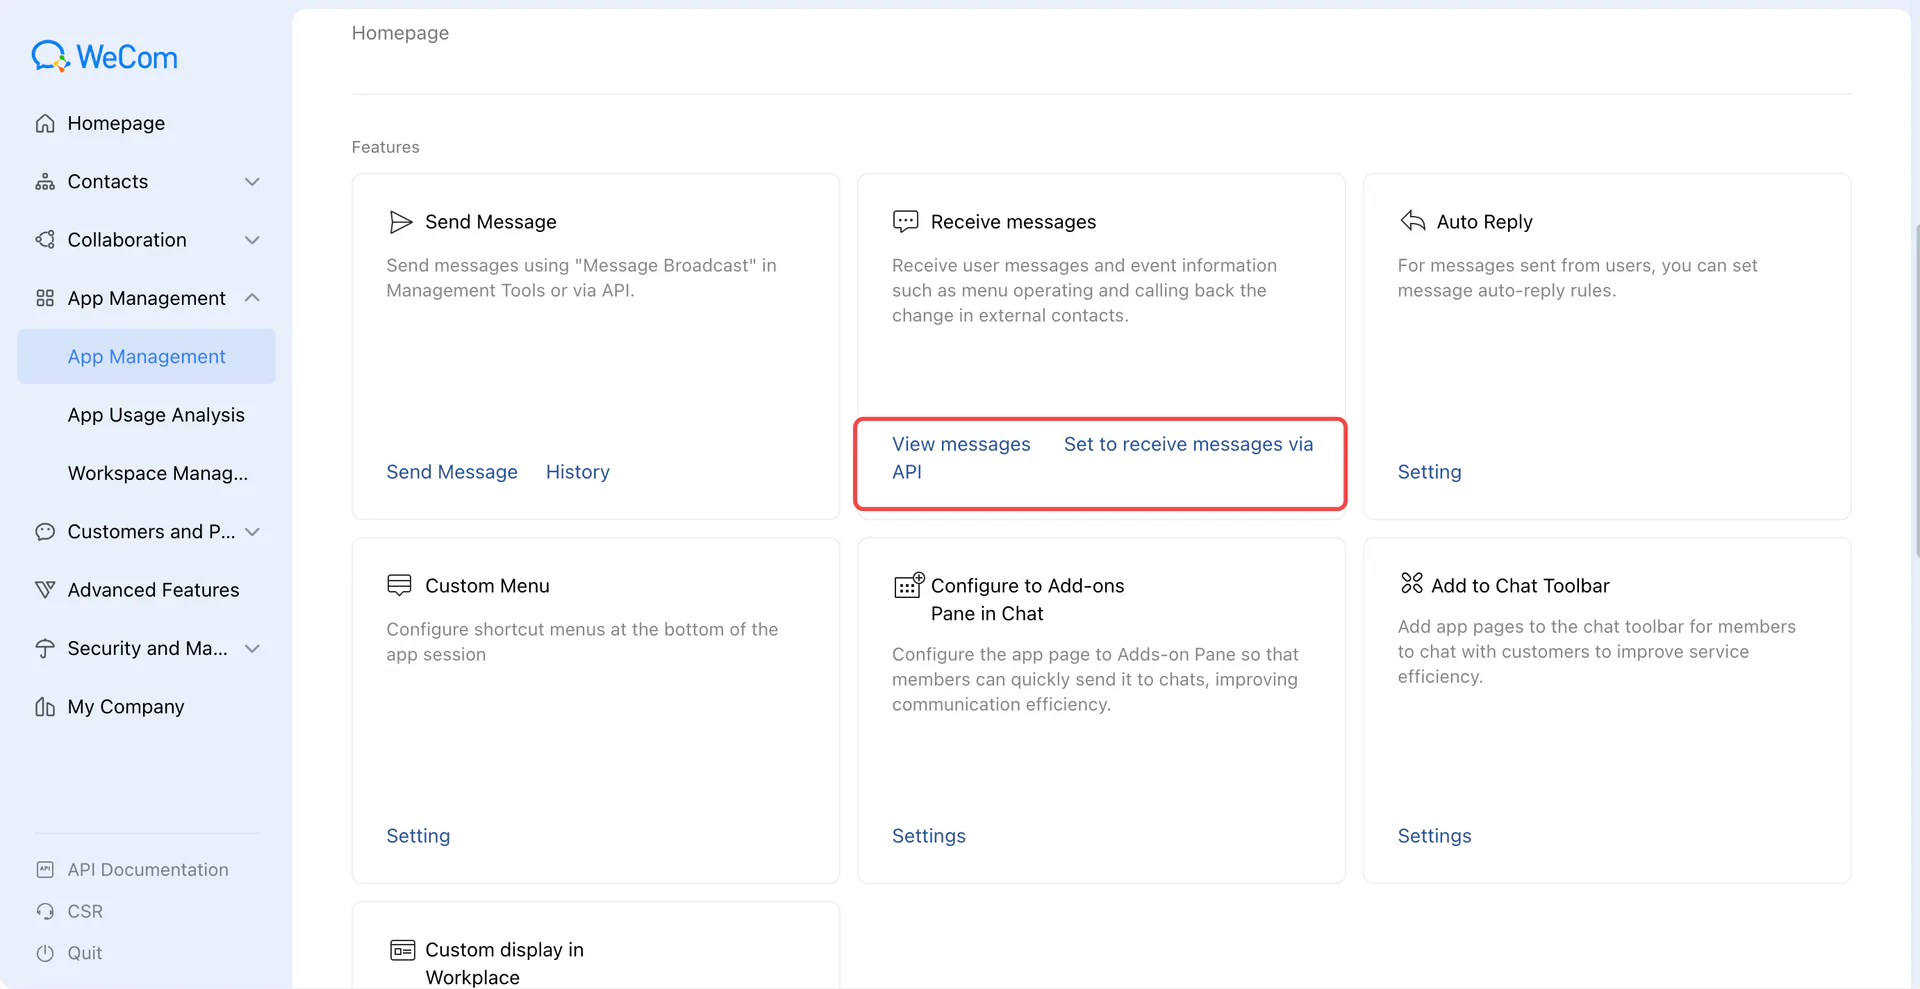Image resolution: width=1920 pixels, height=989 pixels.
Task: Open the Contacts menu label
Action: 108,182
